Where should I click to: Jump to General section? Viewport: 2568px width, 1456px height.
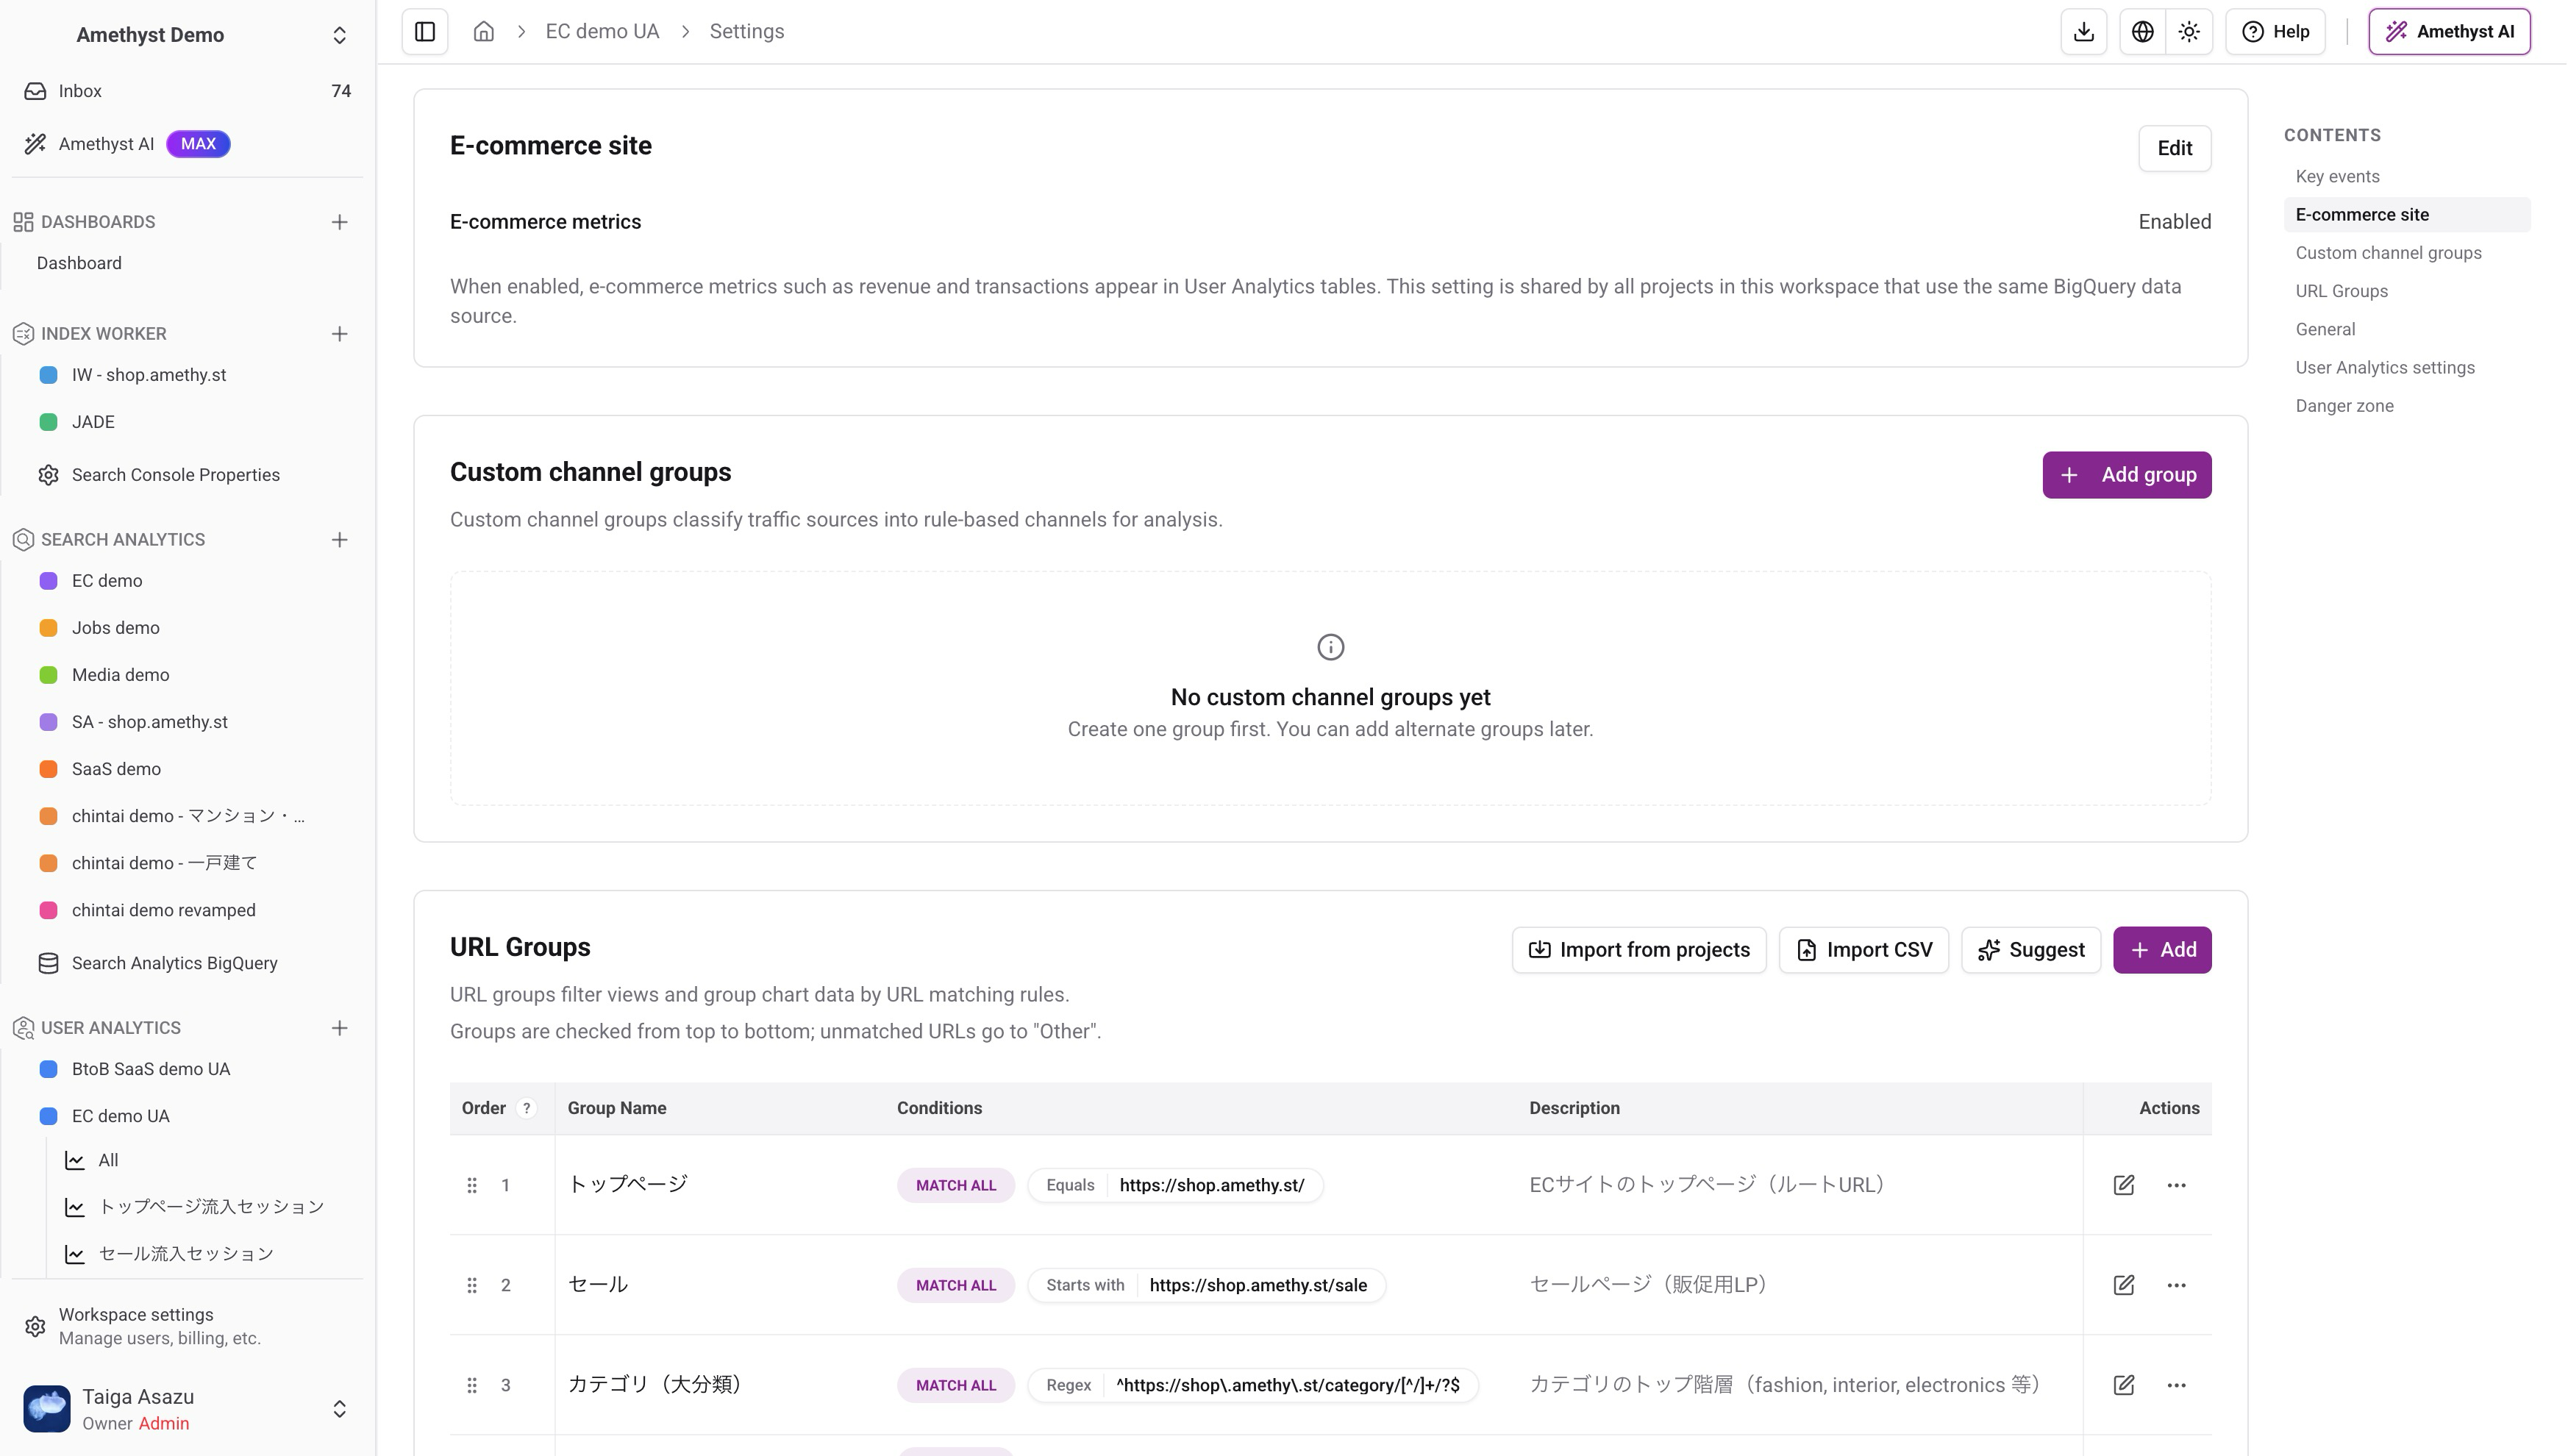tap(2325, 329)
